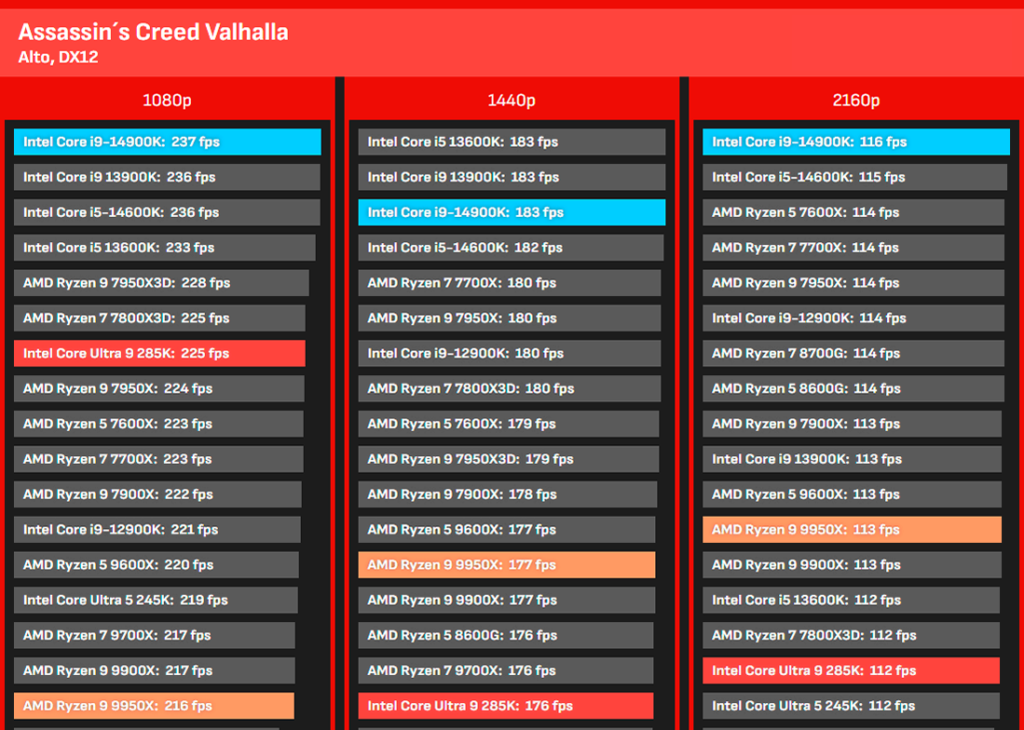Click the AMD Ryzen 7 8700G 114 fps bar
This screenshot has height=730, width=1024.
pos(854,353)
